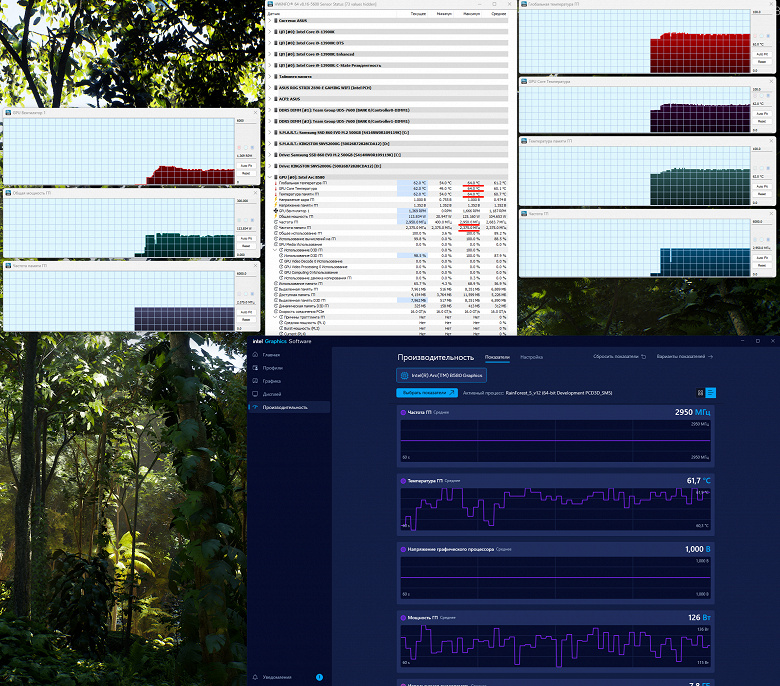The image size is (780, 686).
Task: Select GPU Core Температура sensor row
Action: click(390, 189)
